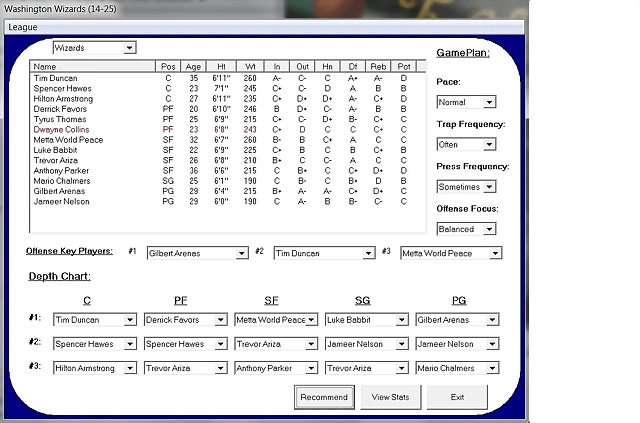The width and height of the screenshot is (640, 423).
Task: Open the #1 SG Luke Babbit dropdown
Action: pyautogui.click(x=367, y=320)
